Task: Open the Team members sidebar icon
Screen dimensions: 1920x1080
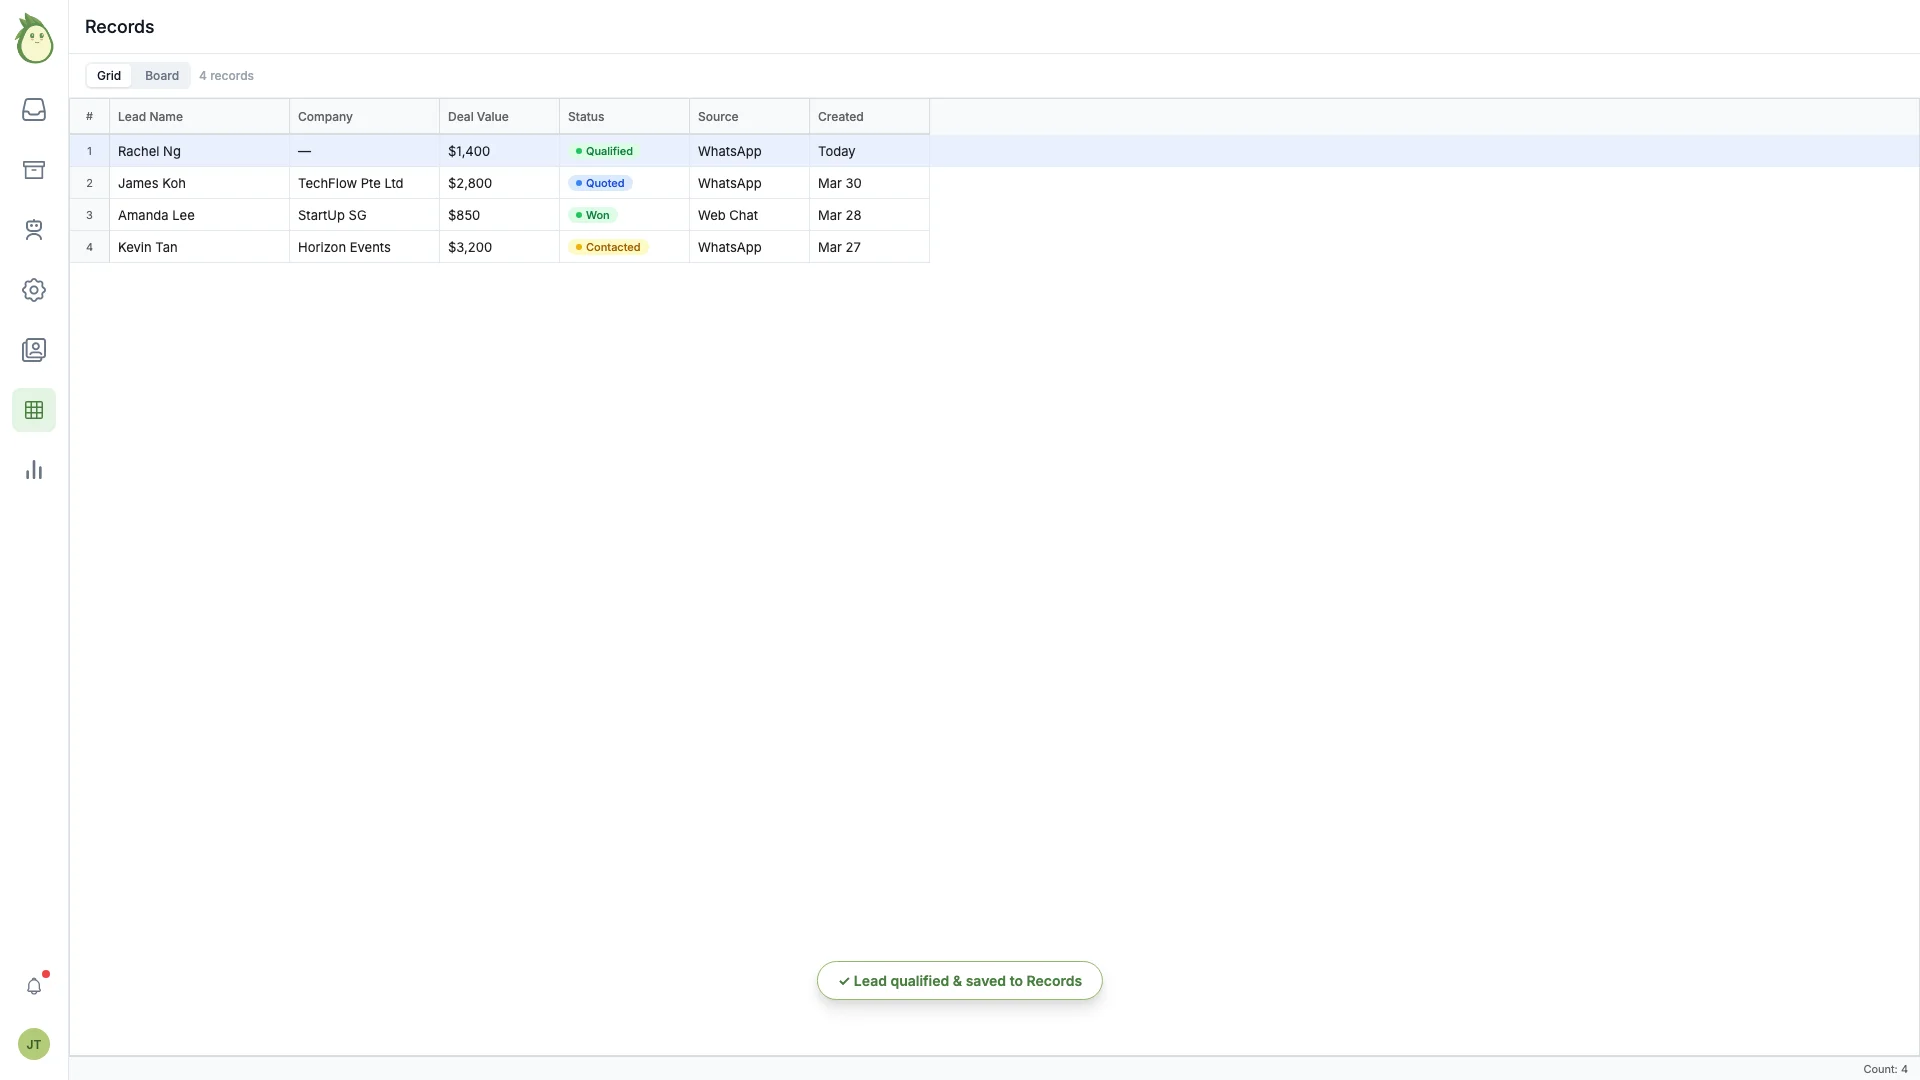Action: point(34,230)
